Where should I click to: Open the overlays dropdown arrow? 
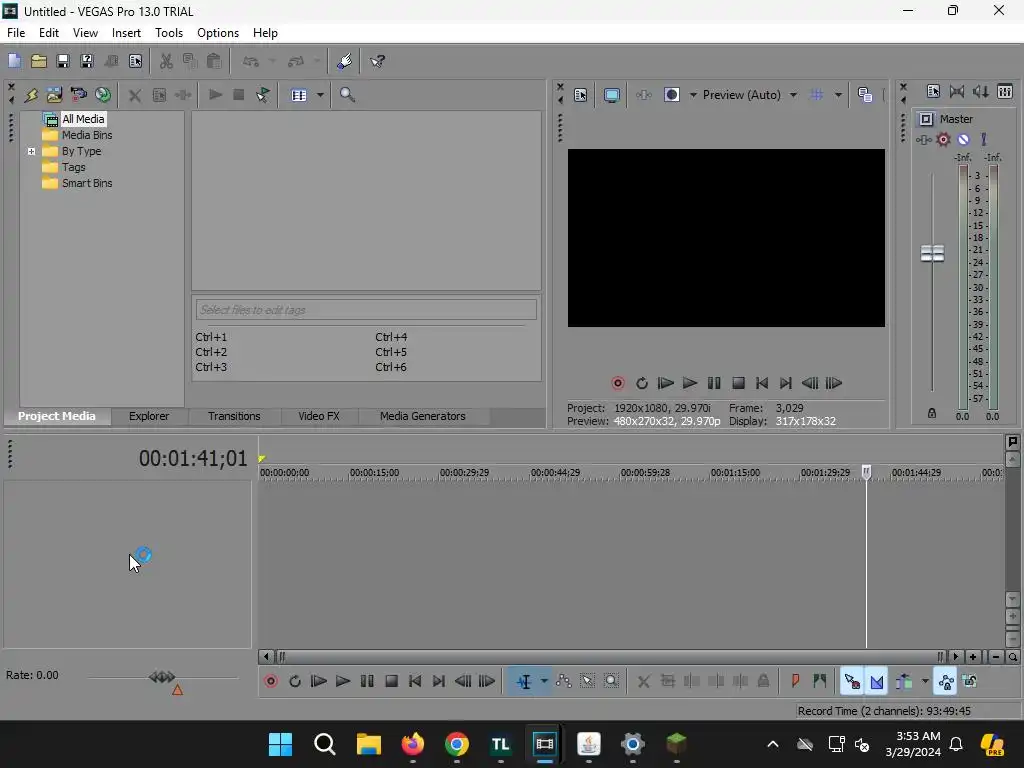point(839,95)
